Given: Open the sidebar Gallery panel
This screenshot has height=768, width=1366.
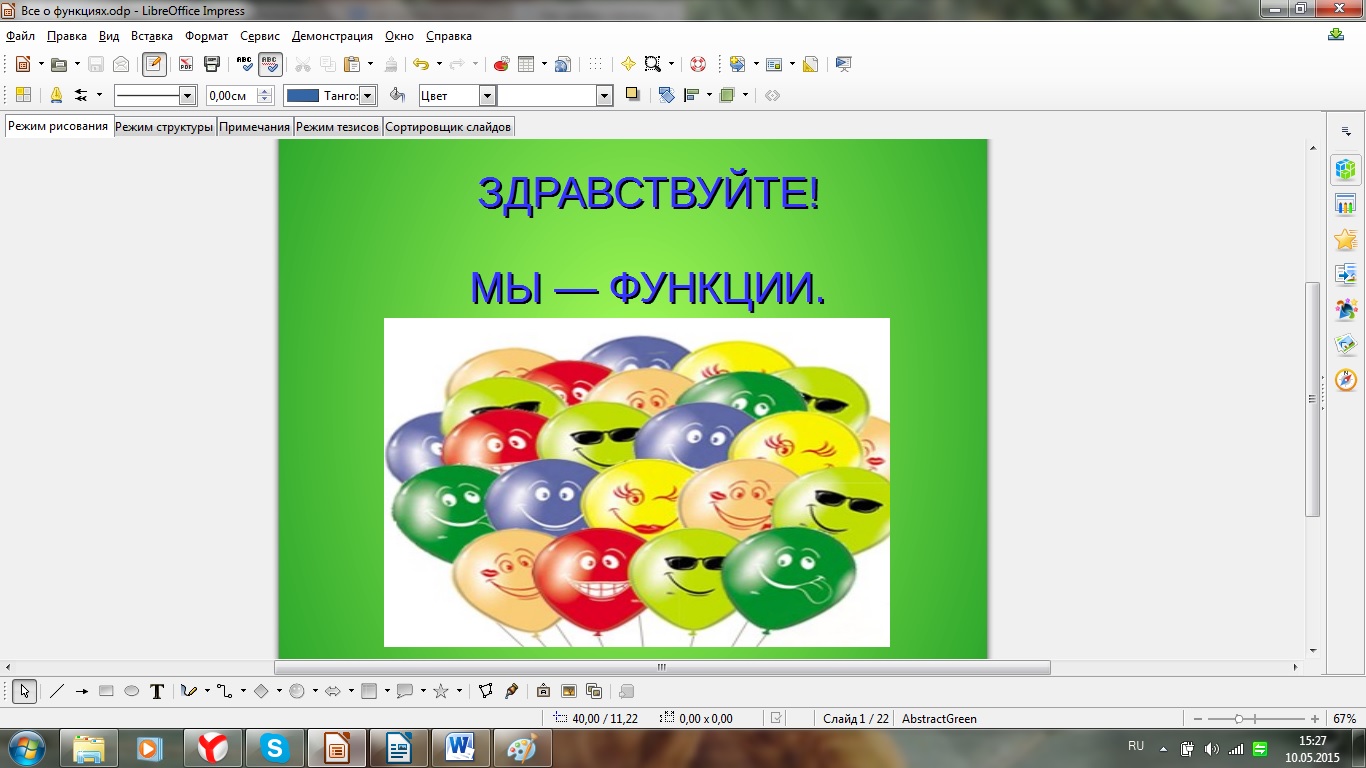Looking at the screenshot, I should pos(1346,344).
